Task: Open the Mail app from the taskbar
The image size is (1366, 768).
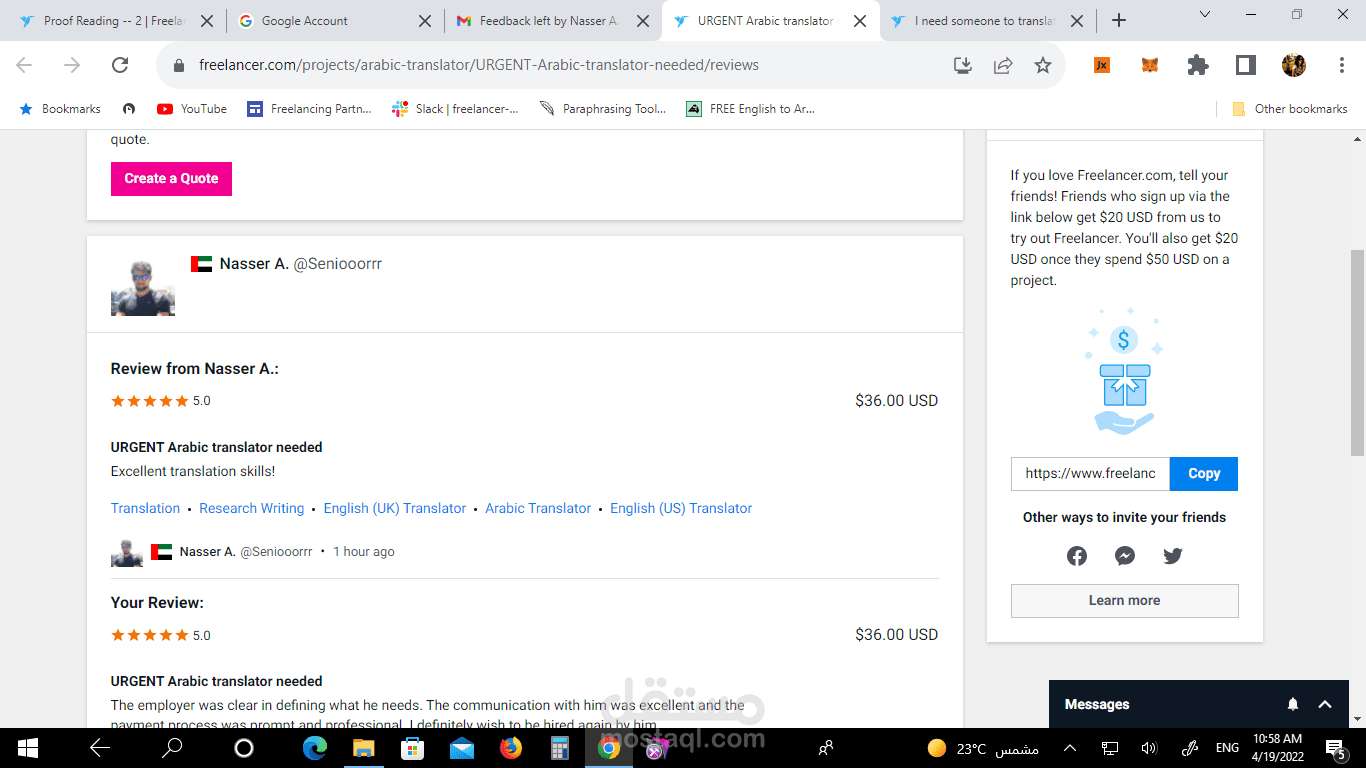Action: [x=462, y=747]
